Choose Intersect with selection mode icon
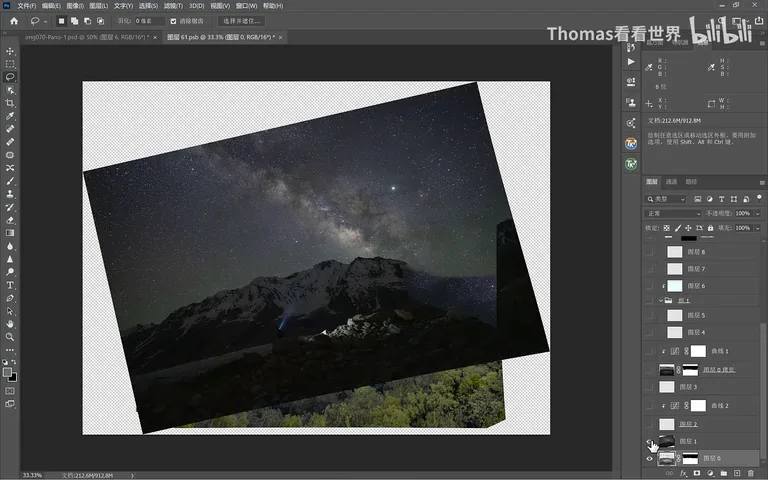Viewport: 768px width, 480px height. [x=100, y=21]
